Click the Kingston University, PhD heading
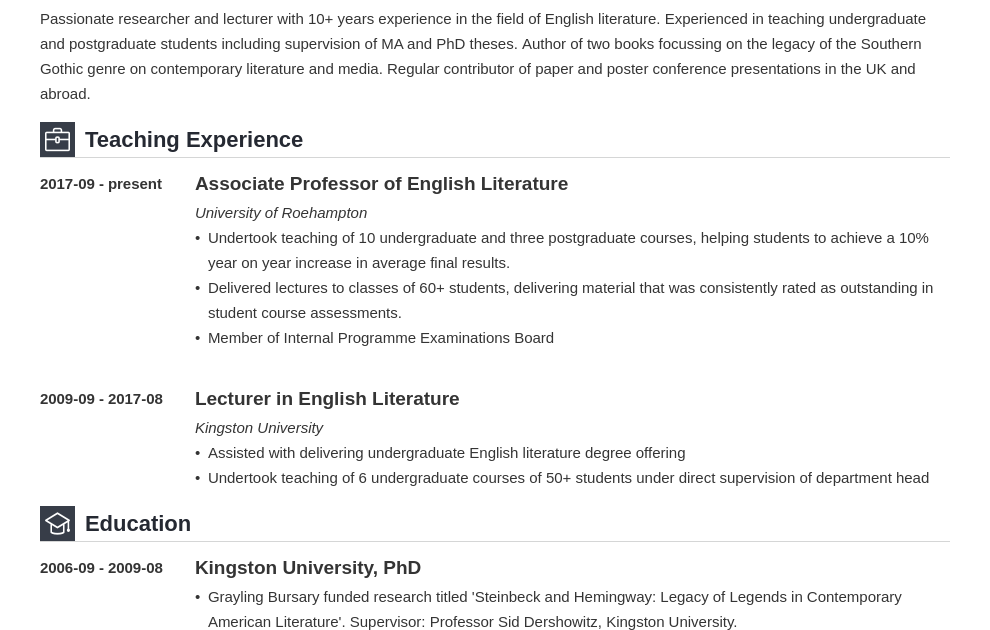This screenshot has height=630, width=990. click(308, 568)
